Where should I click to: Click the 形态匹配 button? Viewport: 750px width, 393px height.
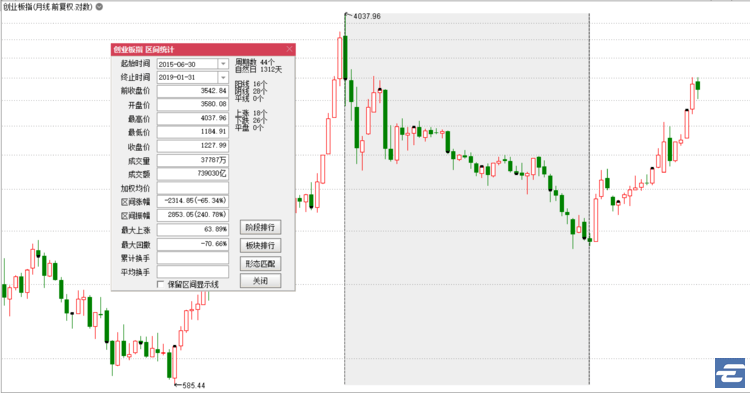coord(260,263)
